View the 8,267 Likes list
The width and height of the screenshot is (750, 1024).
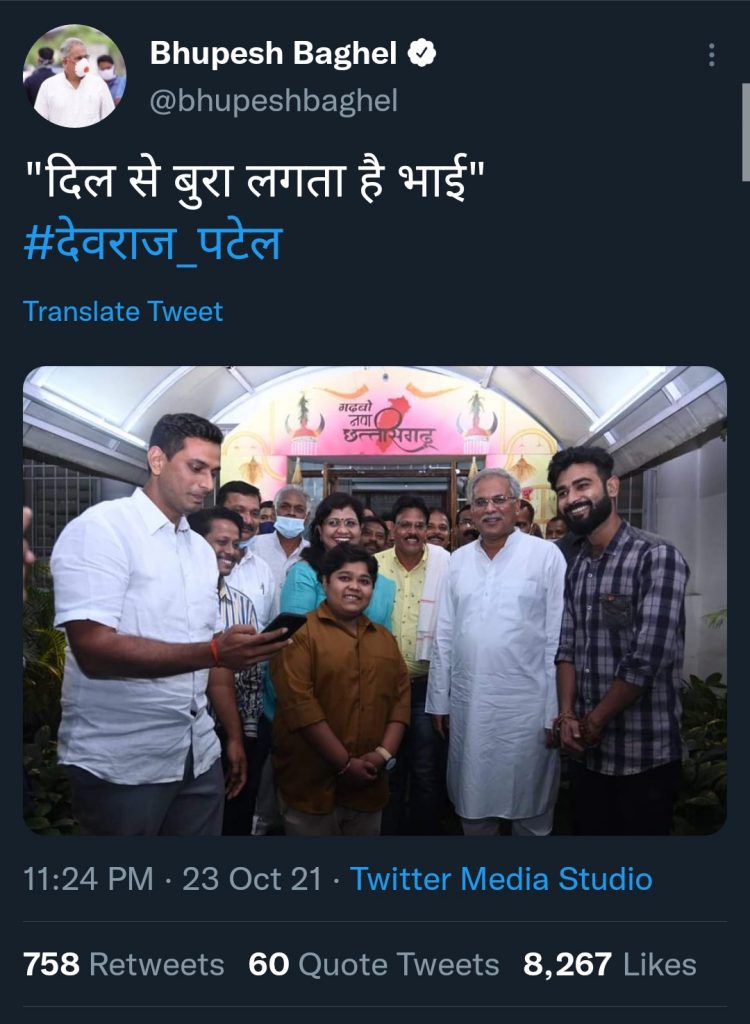coord(609,965)
